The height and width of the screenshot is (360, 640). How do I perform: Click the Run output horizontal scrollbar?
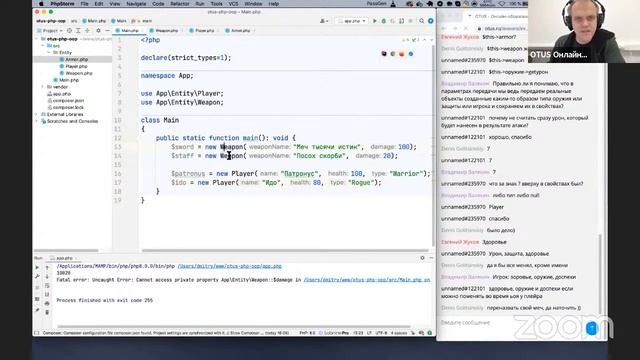233,327
